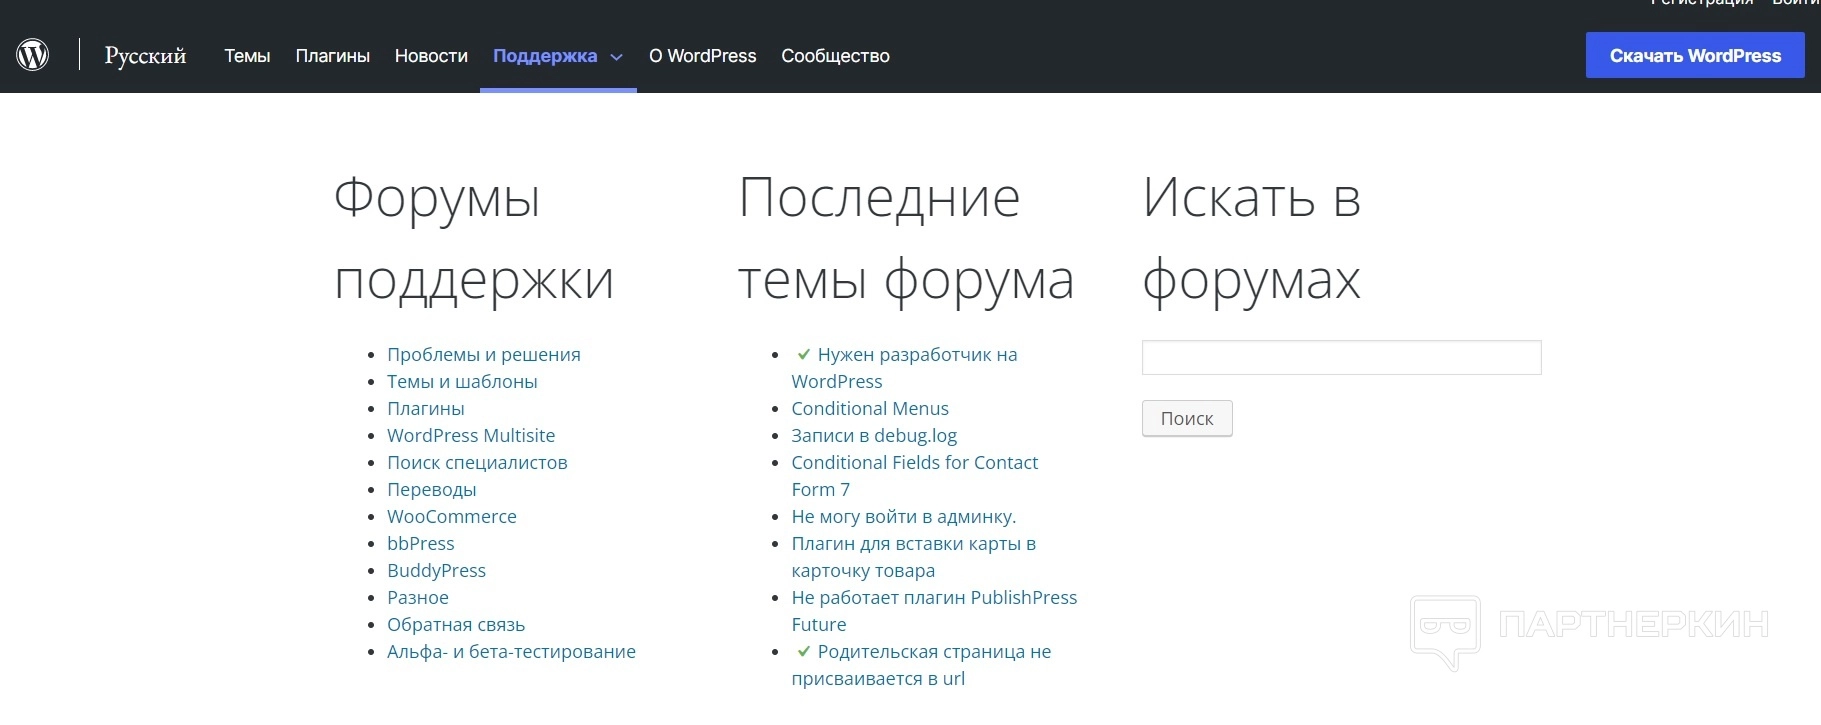The image size is (1821, 725).
Task: Click the Поиск search button
Action: 1187,418
